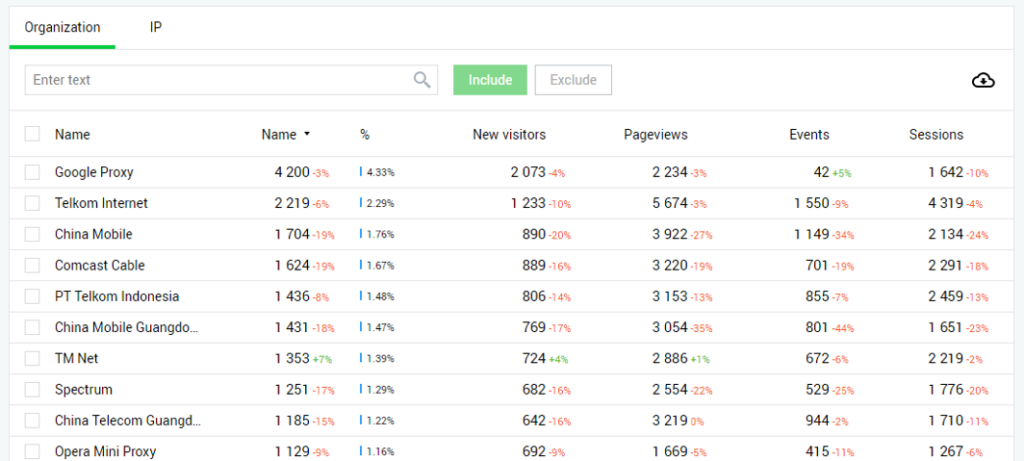Screen dimensions: 1024x461
Task: Click the Sessions column header
Action: (x=936, y=135)
